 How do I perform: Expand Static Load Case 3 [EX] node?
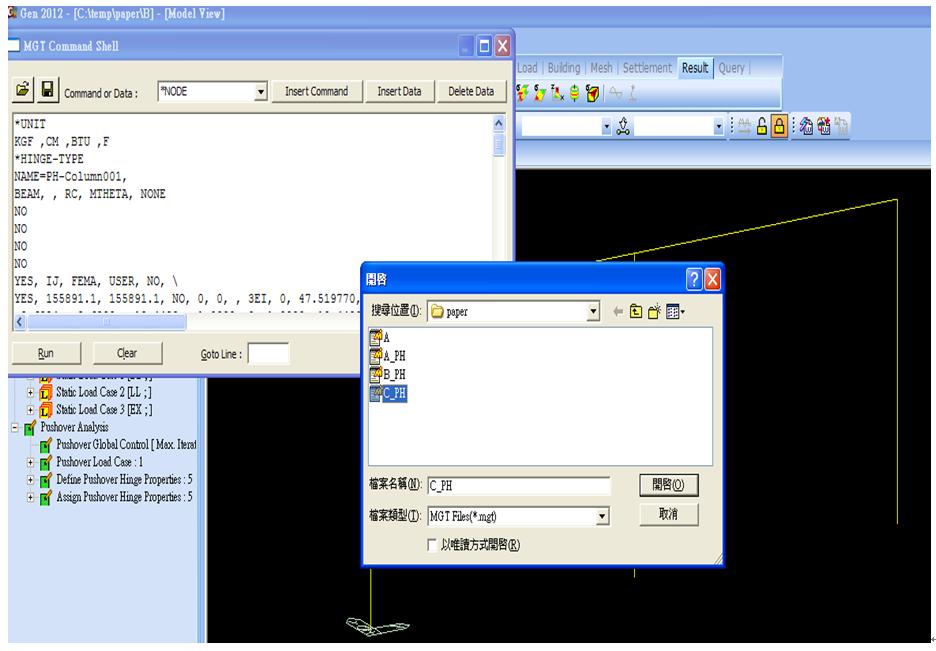click(30, 410)
